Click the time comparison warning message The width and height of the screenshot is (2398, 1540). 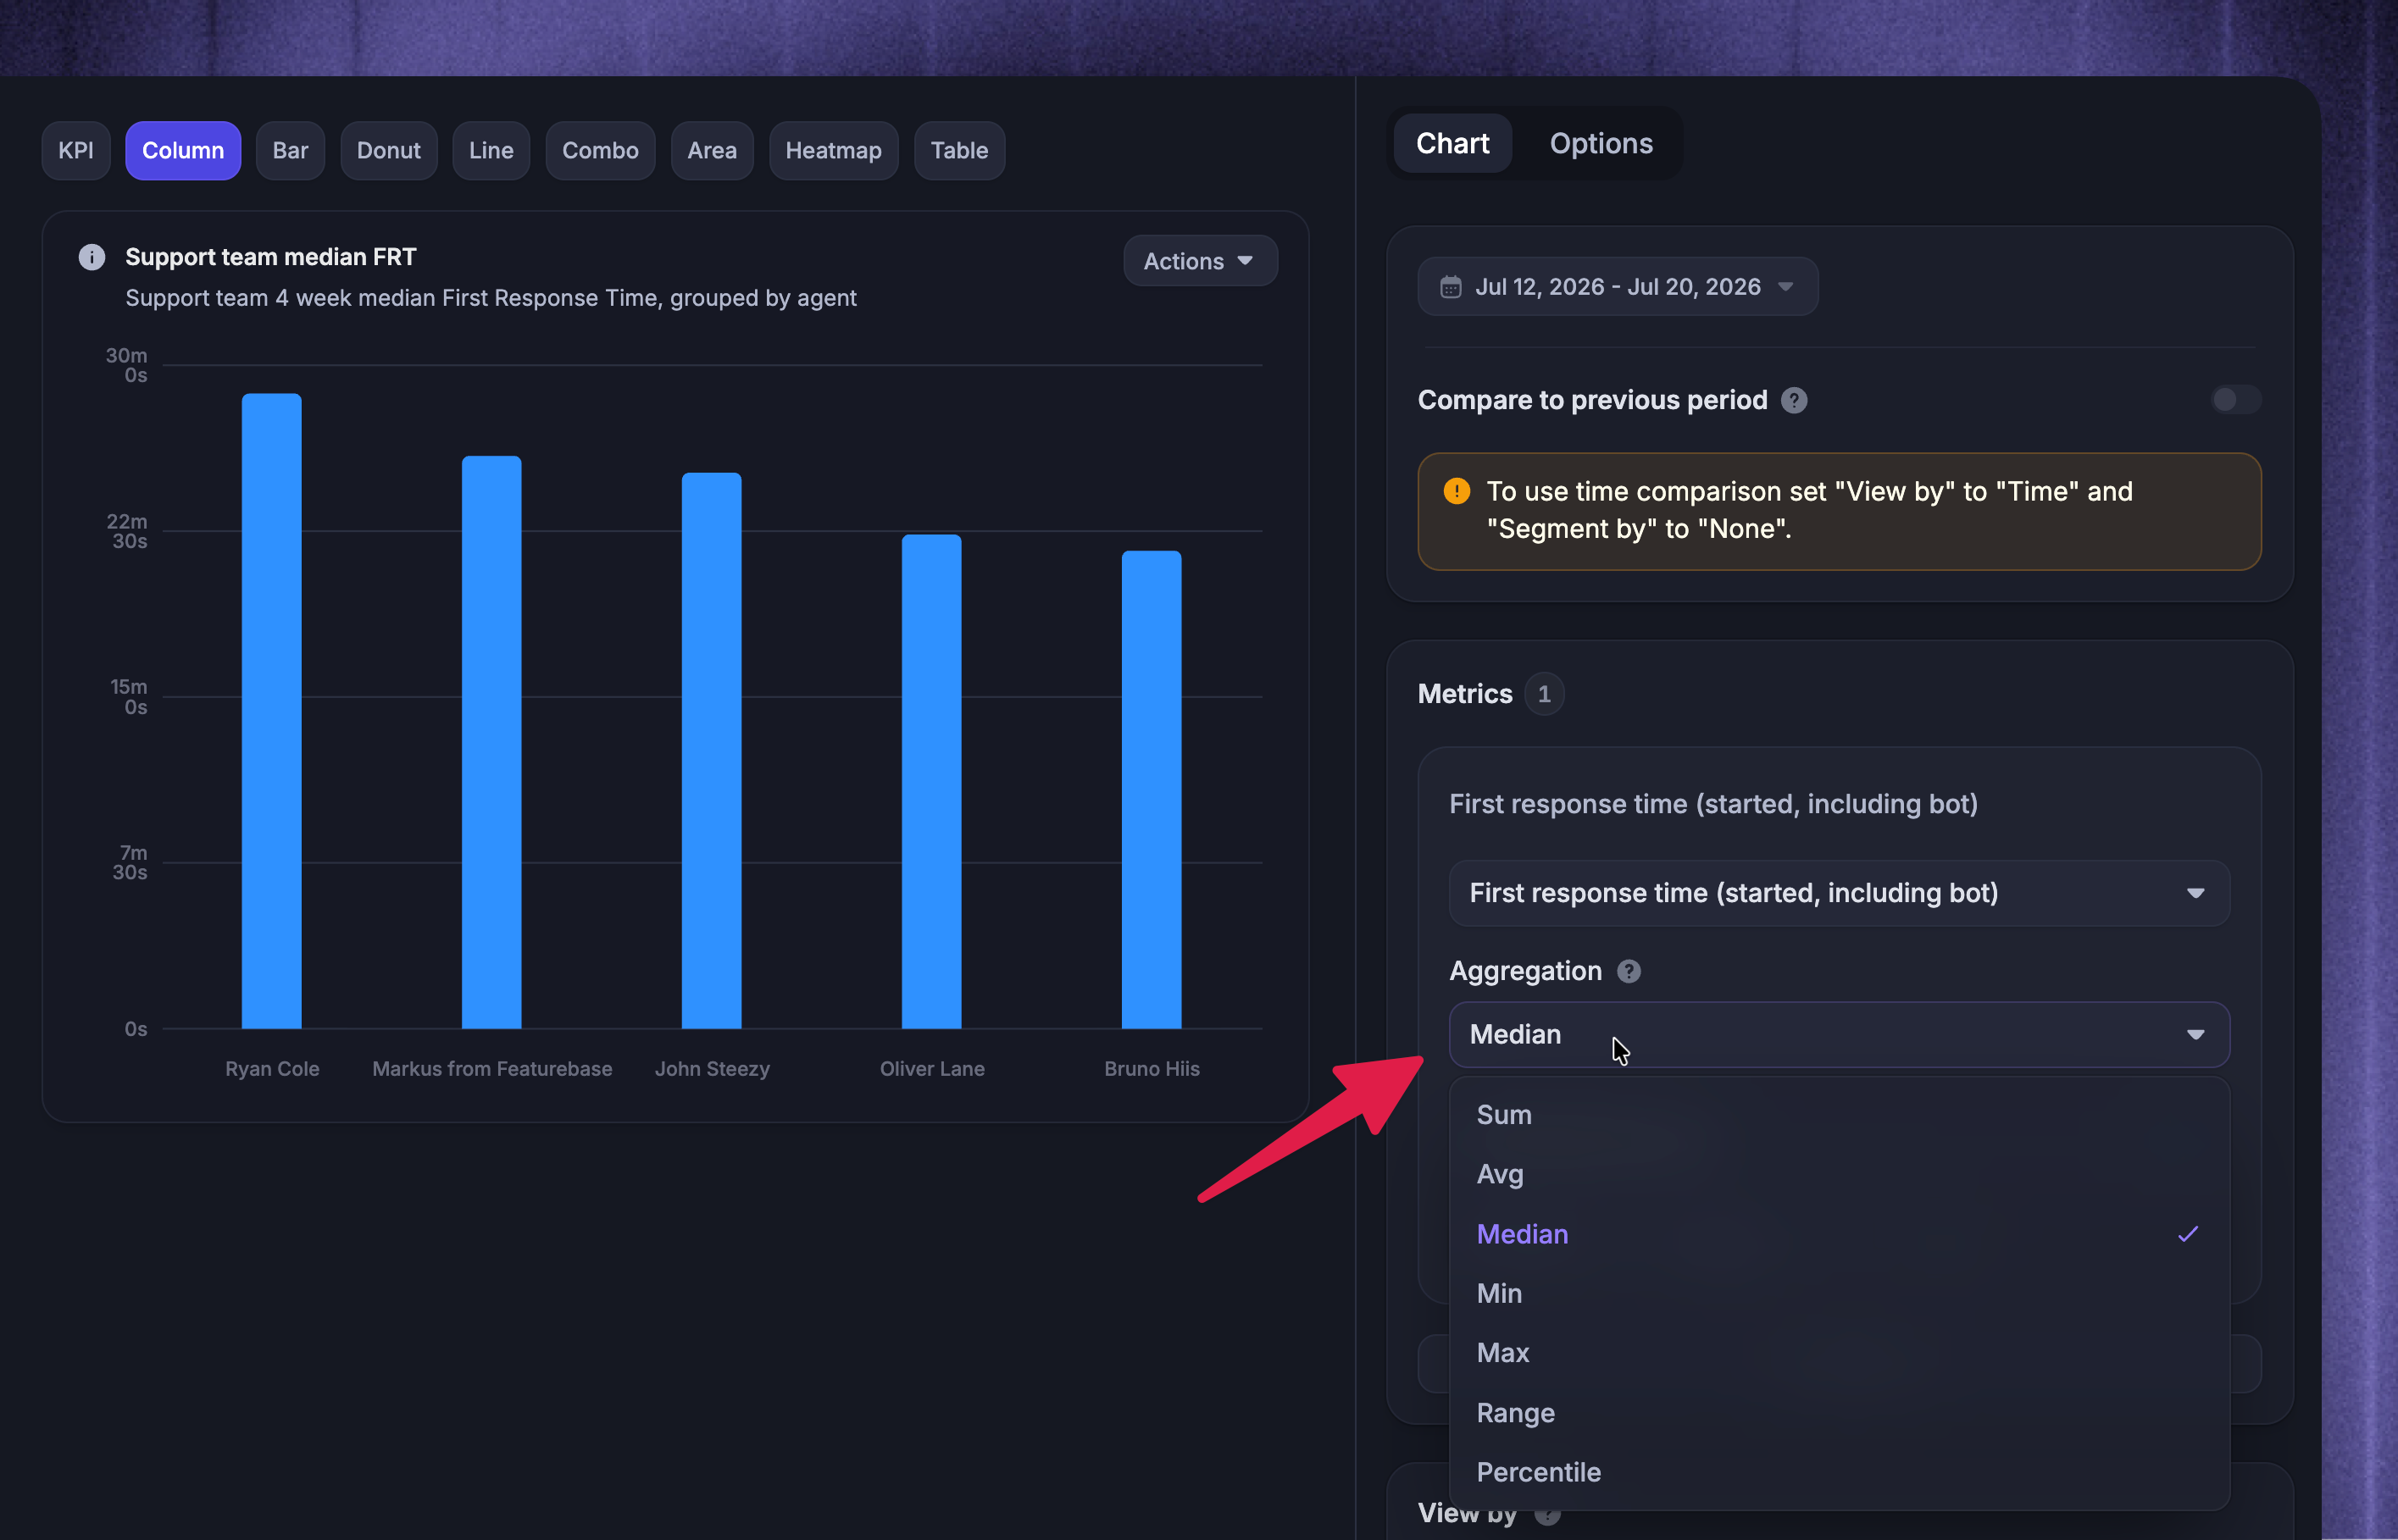point(1809,510)
